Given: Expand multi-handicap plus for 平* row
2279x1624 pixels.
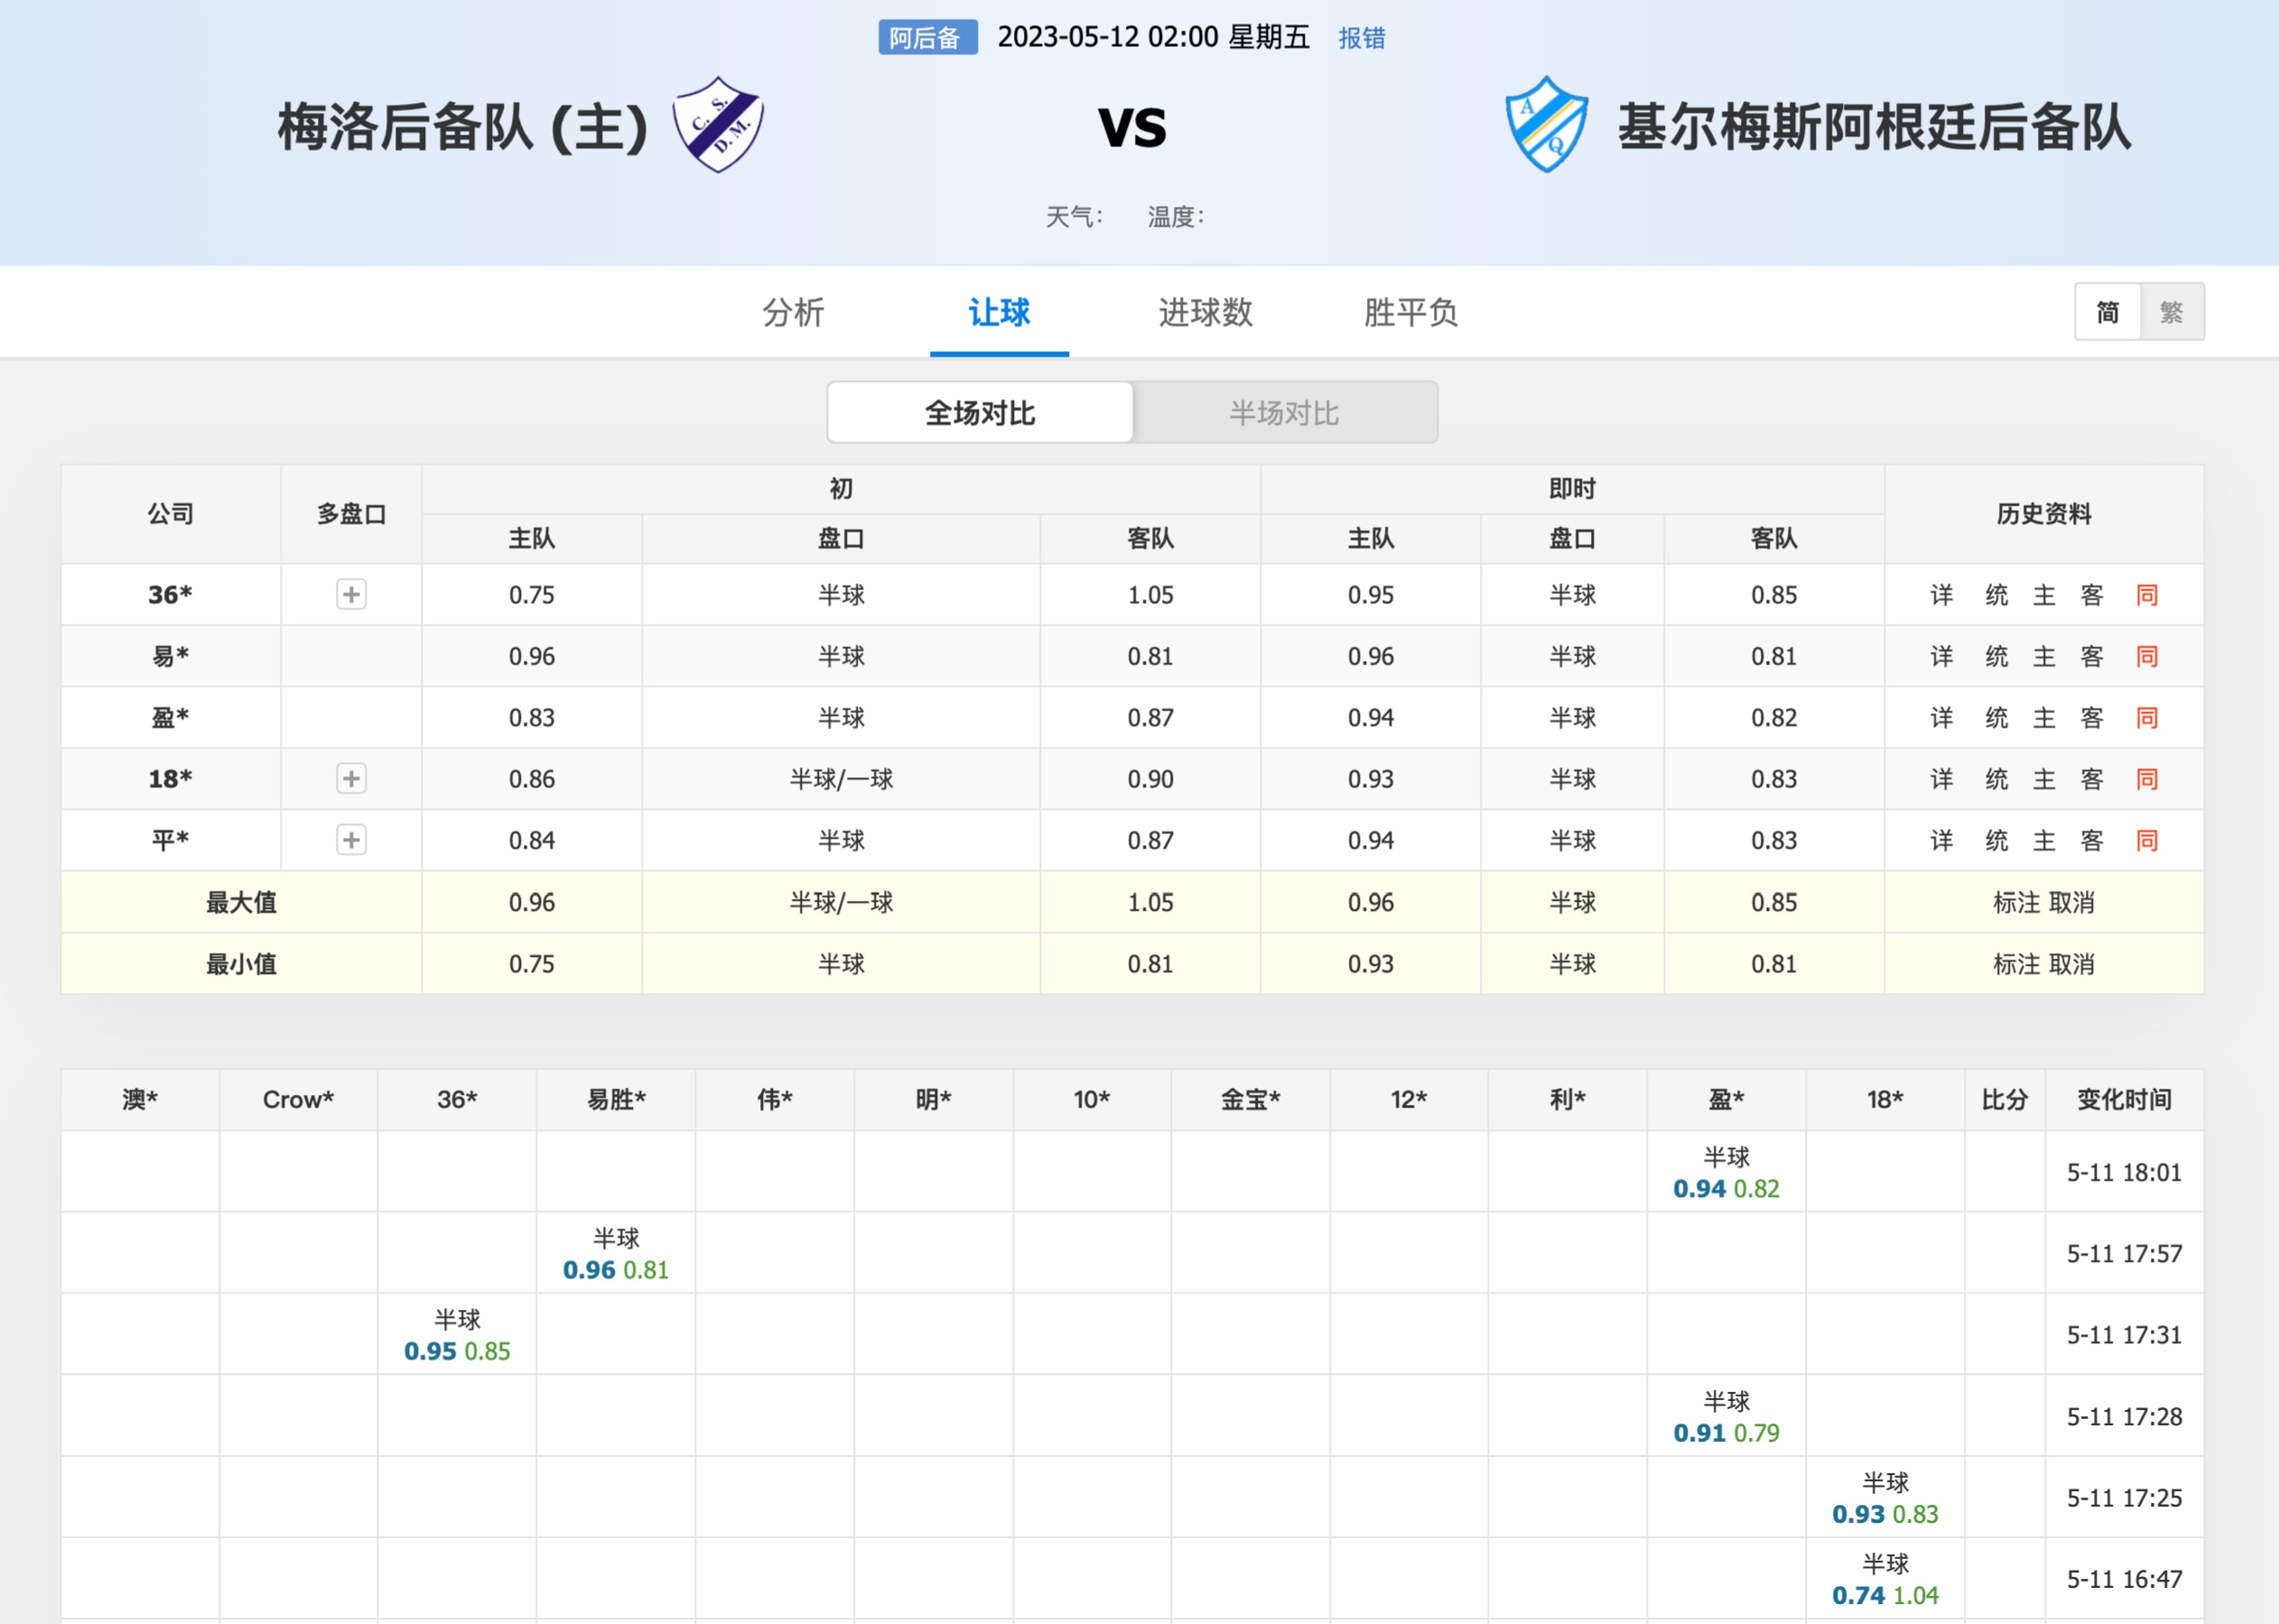Looking at the screenshot, I should click(351, 840).
